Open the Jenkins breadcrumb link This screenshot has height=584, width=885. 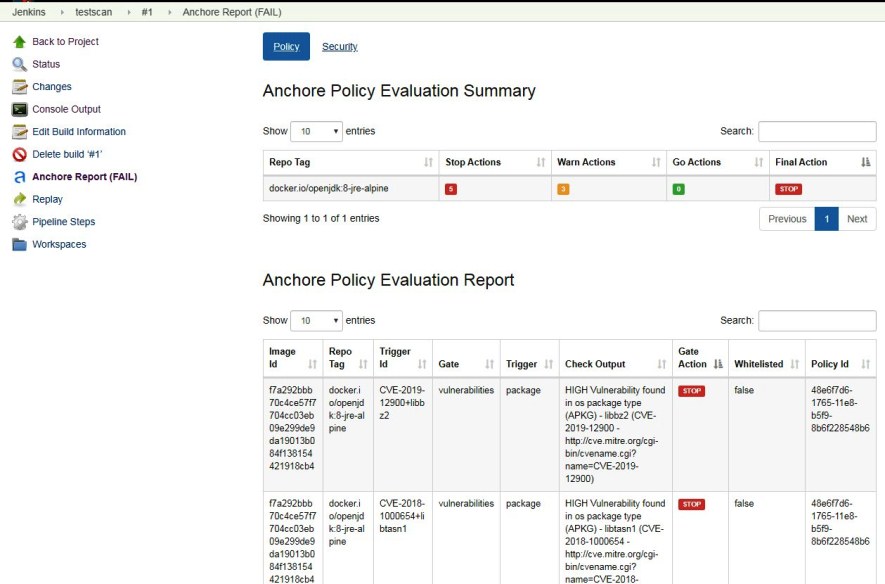click(x=28, y=11)
